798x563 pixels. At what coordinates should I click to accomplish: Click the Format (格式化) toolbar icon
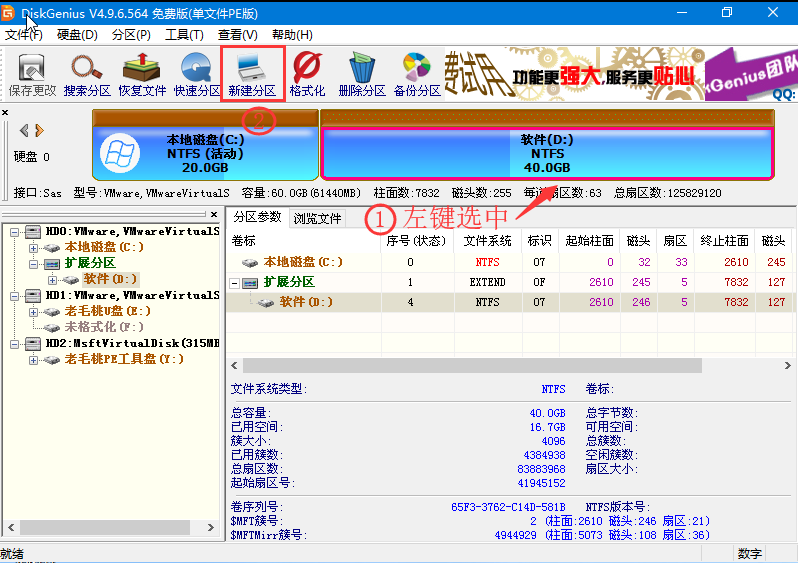[x=307, y=74]
